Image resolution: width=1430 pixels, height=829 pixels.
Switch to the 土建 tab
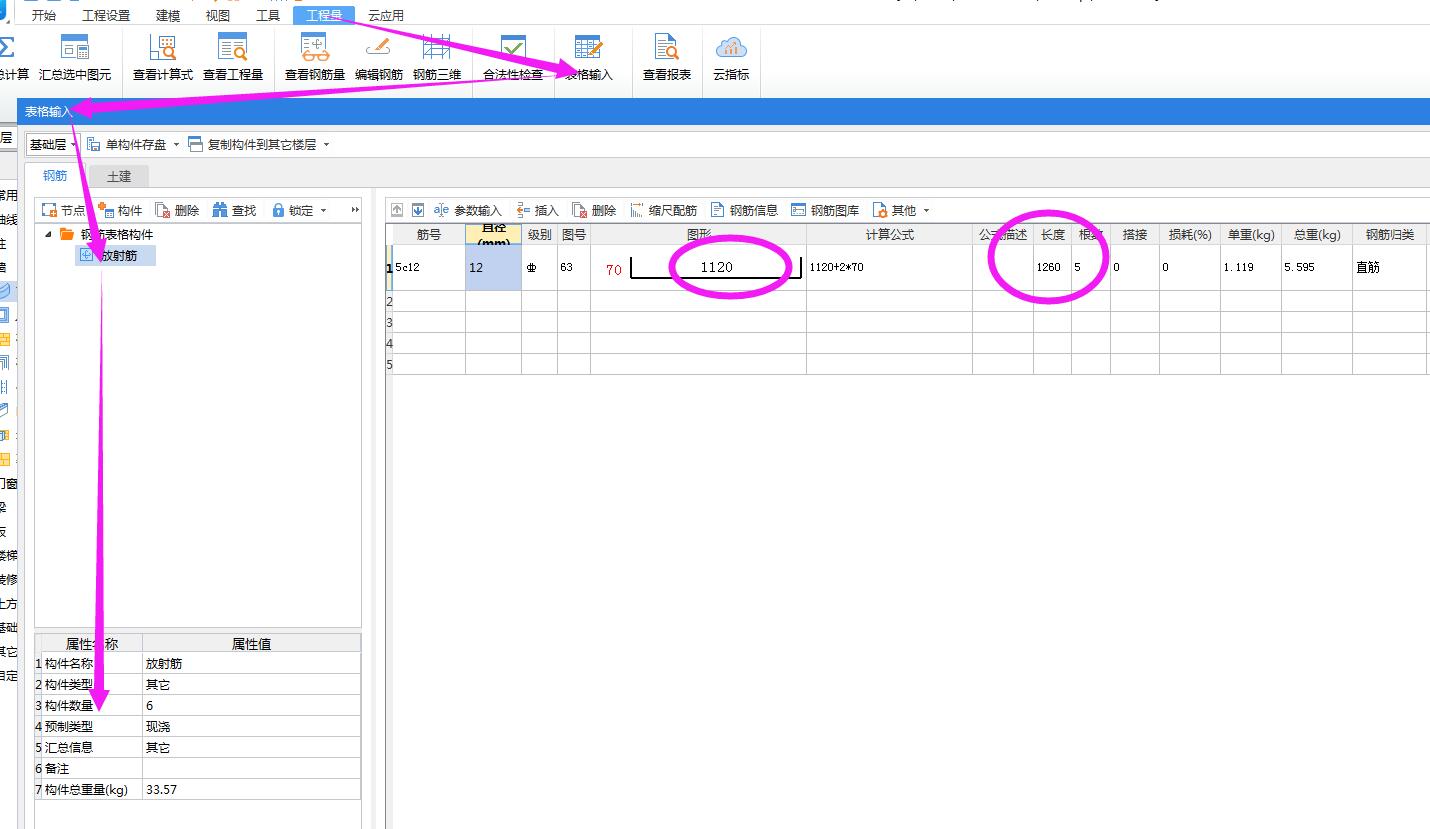click(119, 176)
